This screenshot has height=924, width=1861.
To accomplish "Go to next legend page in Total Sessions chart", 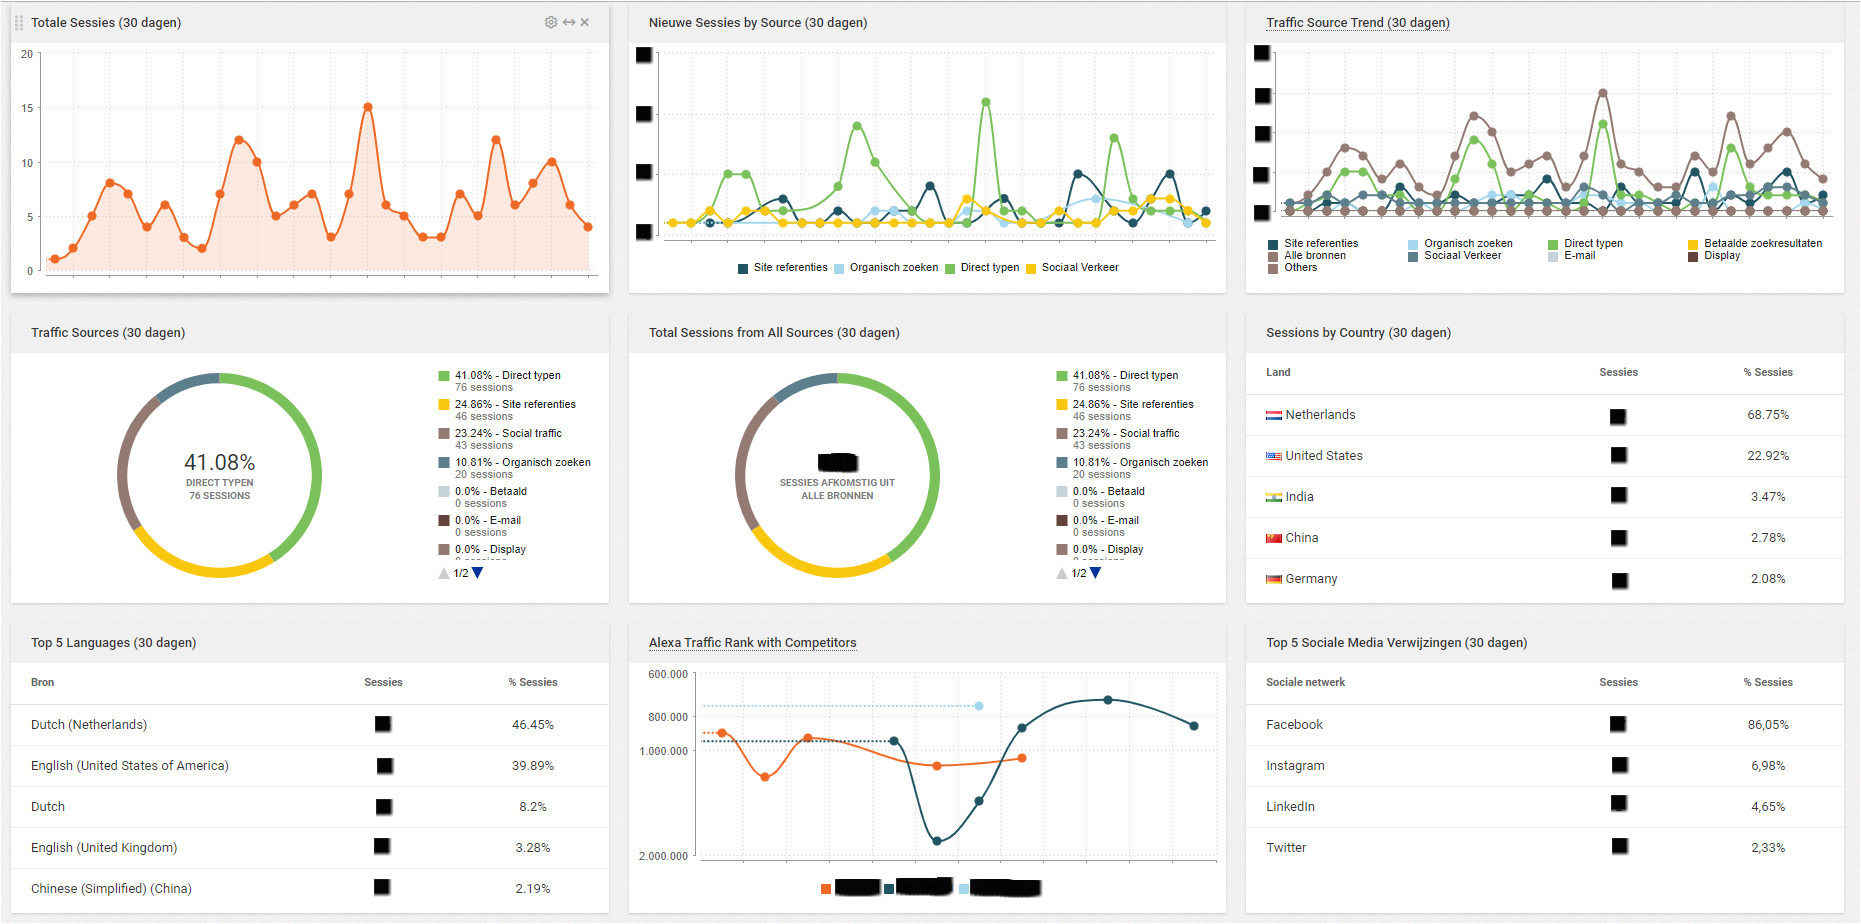I will 1096,573.
